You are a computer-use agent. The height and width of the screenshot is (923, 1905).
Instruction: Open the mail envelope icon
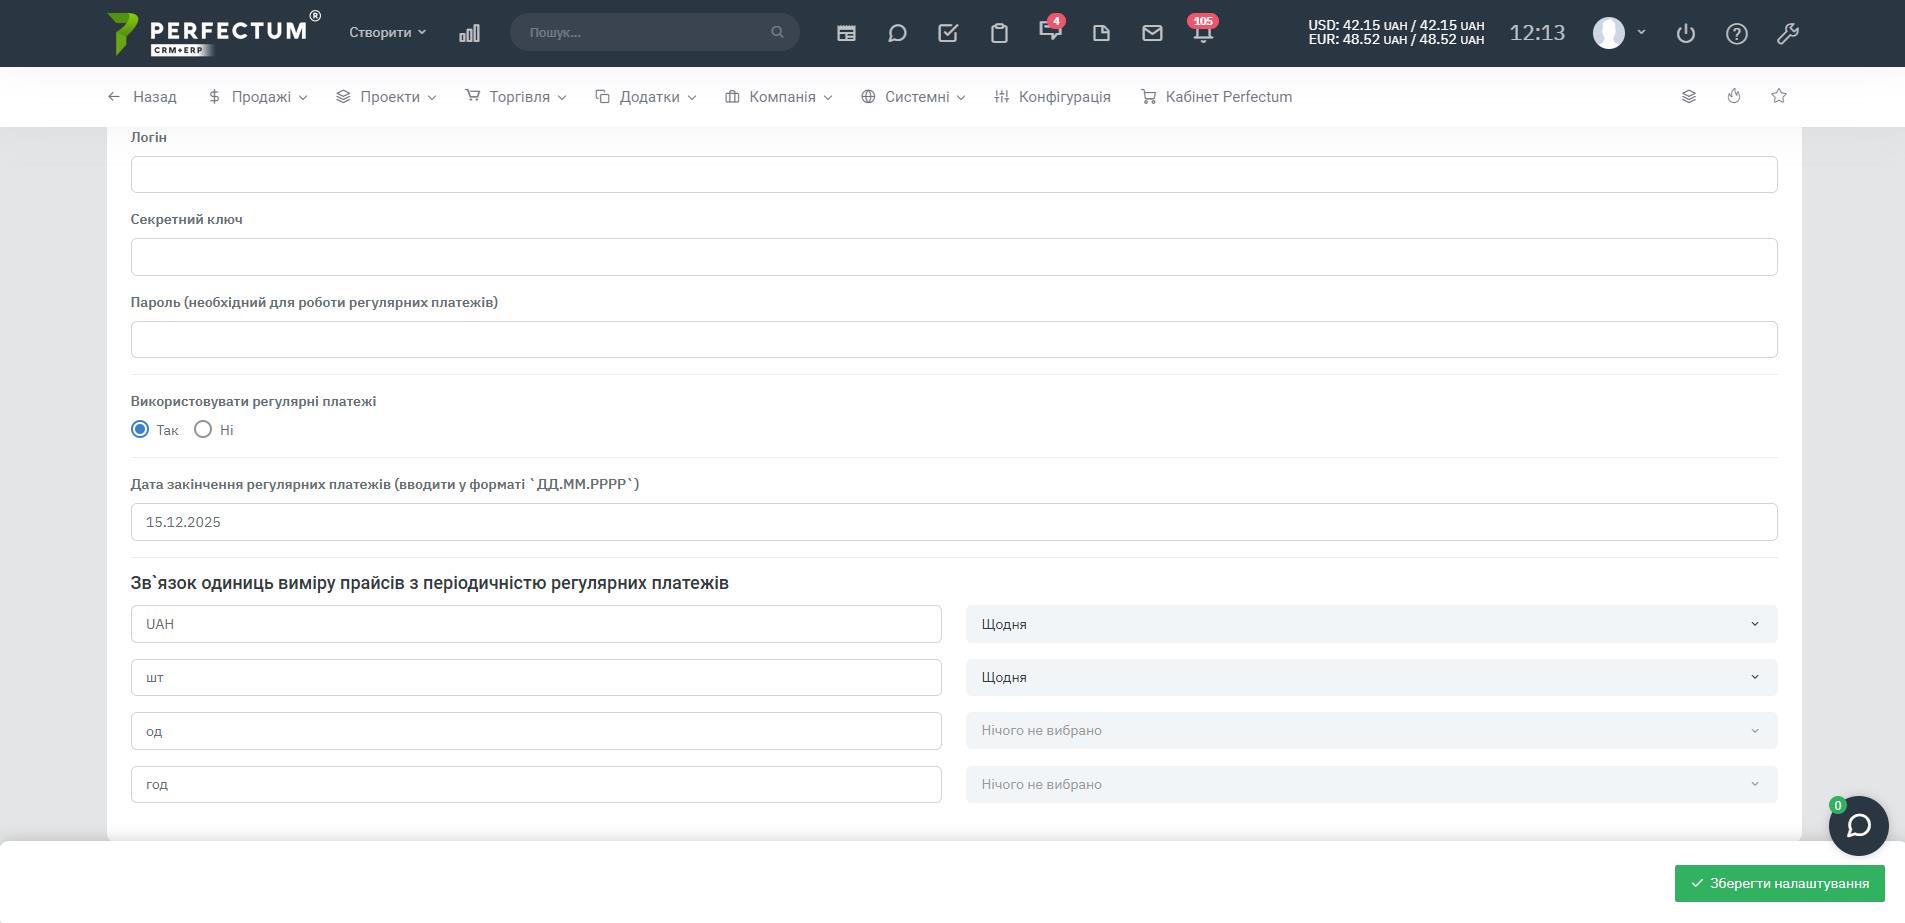[x=1152, y=33]
